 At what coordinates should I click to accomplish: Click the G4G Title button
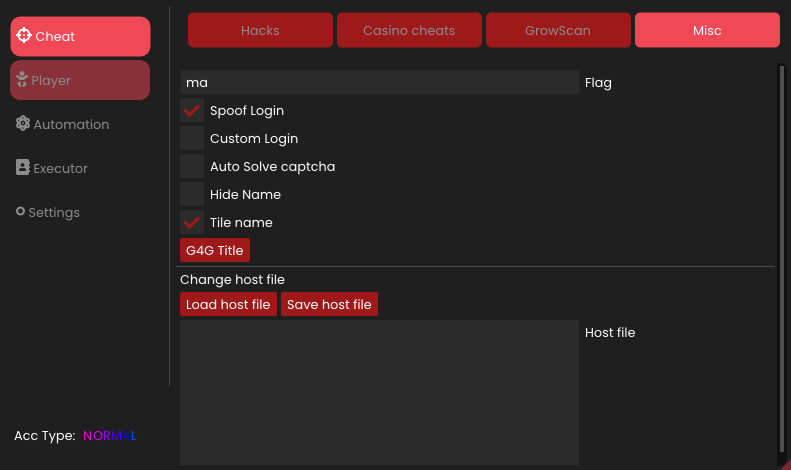(215, 250)
